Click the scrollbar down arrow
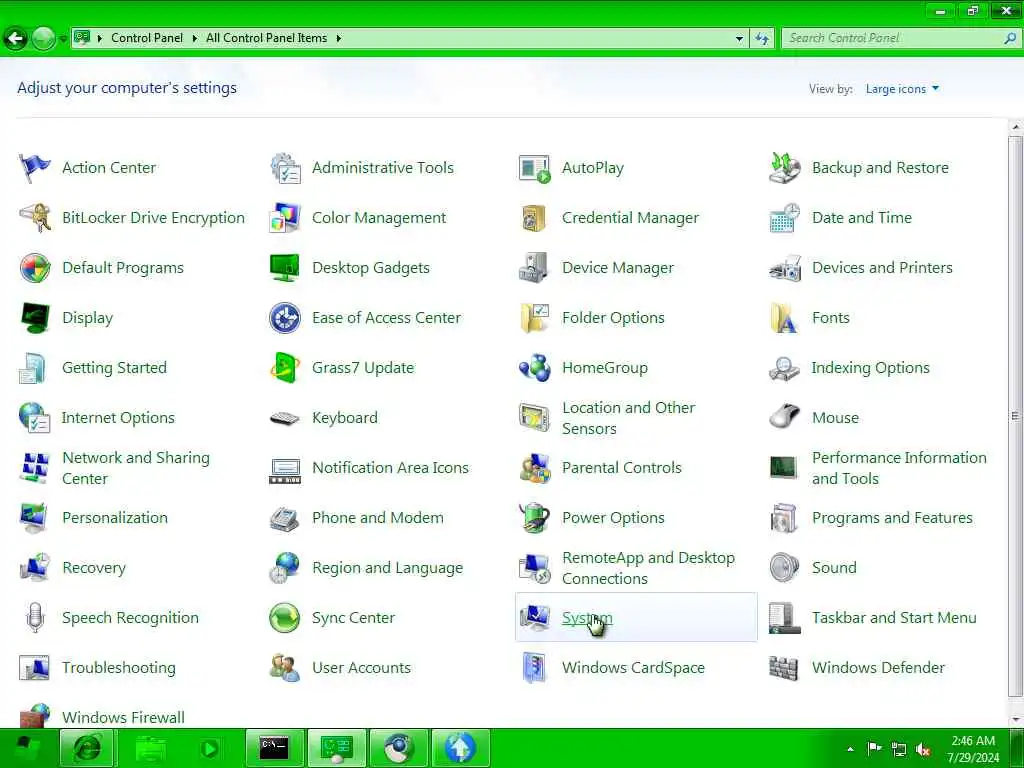 [1016, 720]
